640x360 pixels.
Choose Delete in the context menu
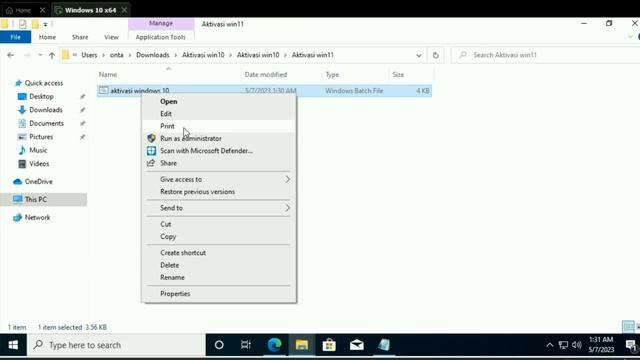(169, 265)
